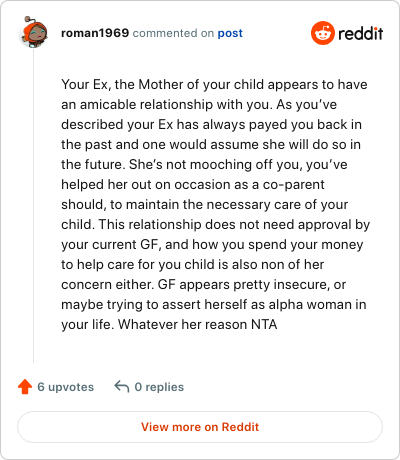Click the line mentioning "amicable relationship"
This screenshot has width=400, height=460.
point(199,105)
